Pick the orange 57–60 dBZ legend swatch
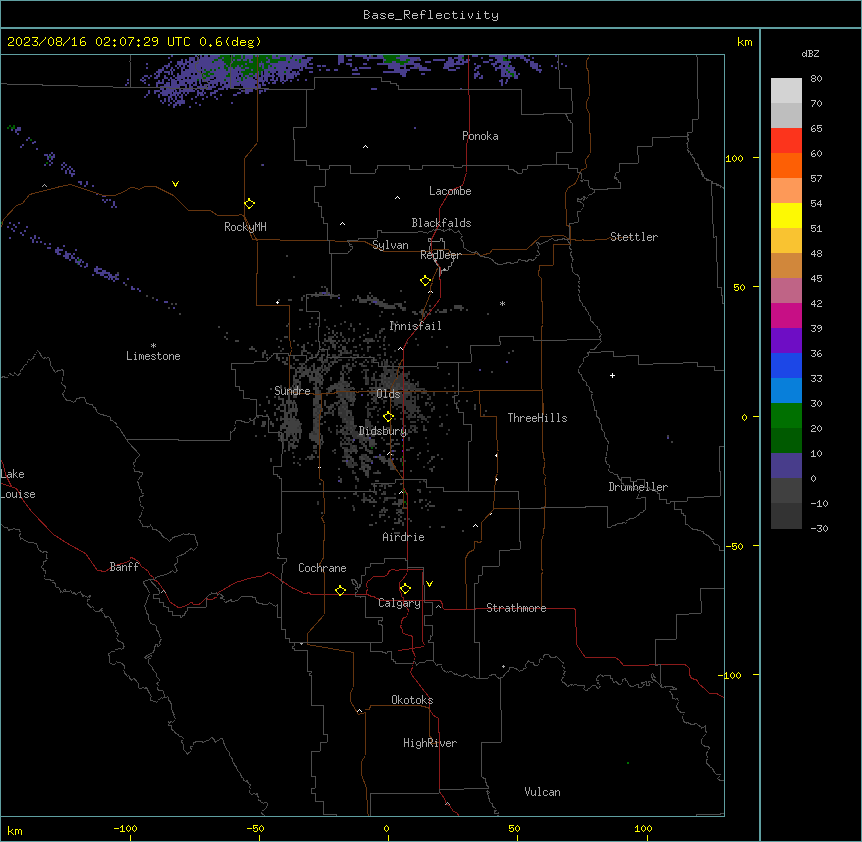Viewport: 862px width, 842px height. click(x=786, y=166)
